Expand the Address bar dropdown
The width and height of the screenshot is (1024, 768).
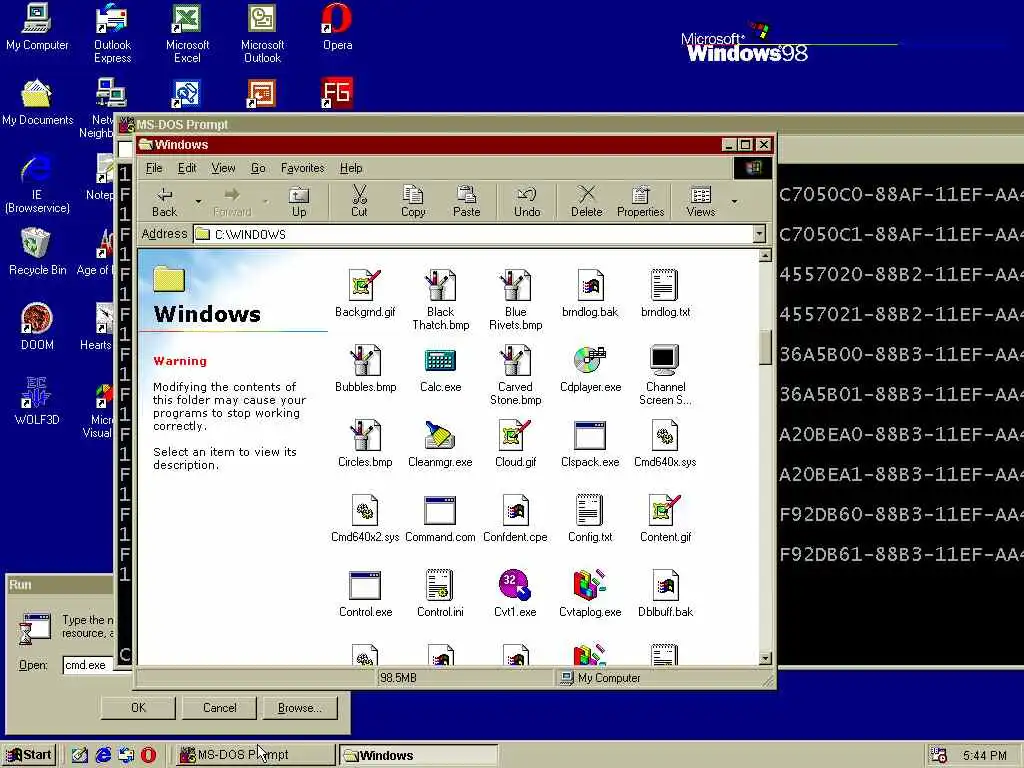click(759, 234)
